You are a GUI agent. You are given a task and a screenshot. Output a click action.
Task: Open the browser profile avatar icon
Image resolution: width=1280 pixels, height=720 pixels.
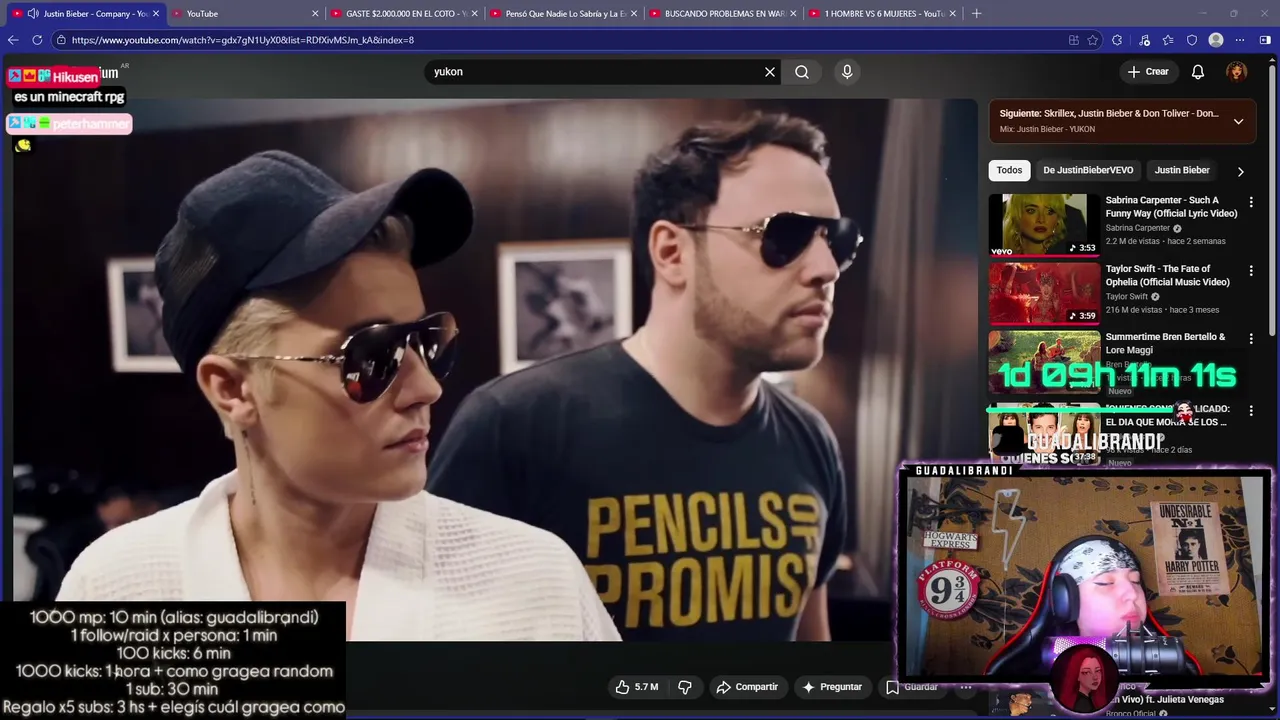pos(1216,40)
